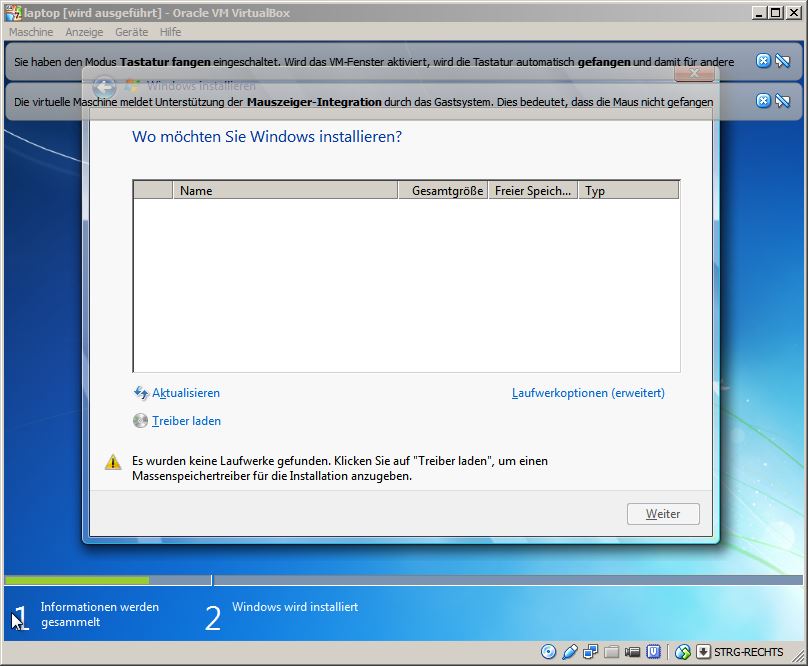Click the Name column header
Screen dimensions: 808x666
tap(285, 190)
